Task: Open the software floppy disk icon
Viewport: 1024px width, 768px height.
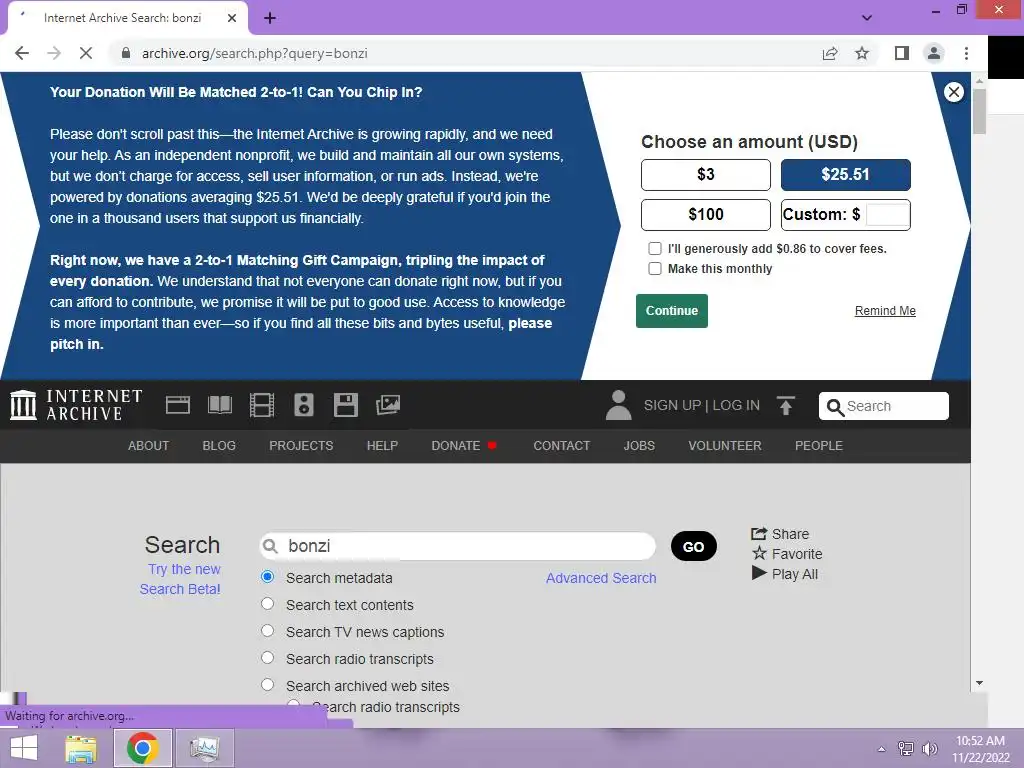Action: coord(345,406)
